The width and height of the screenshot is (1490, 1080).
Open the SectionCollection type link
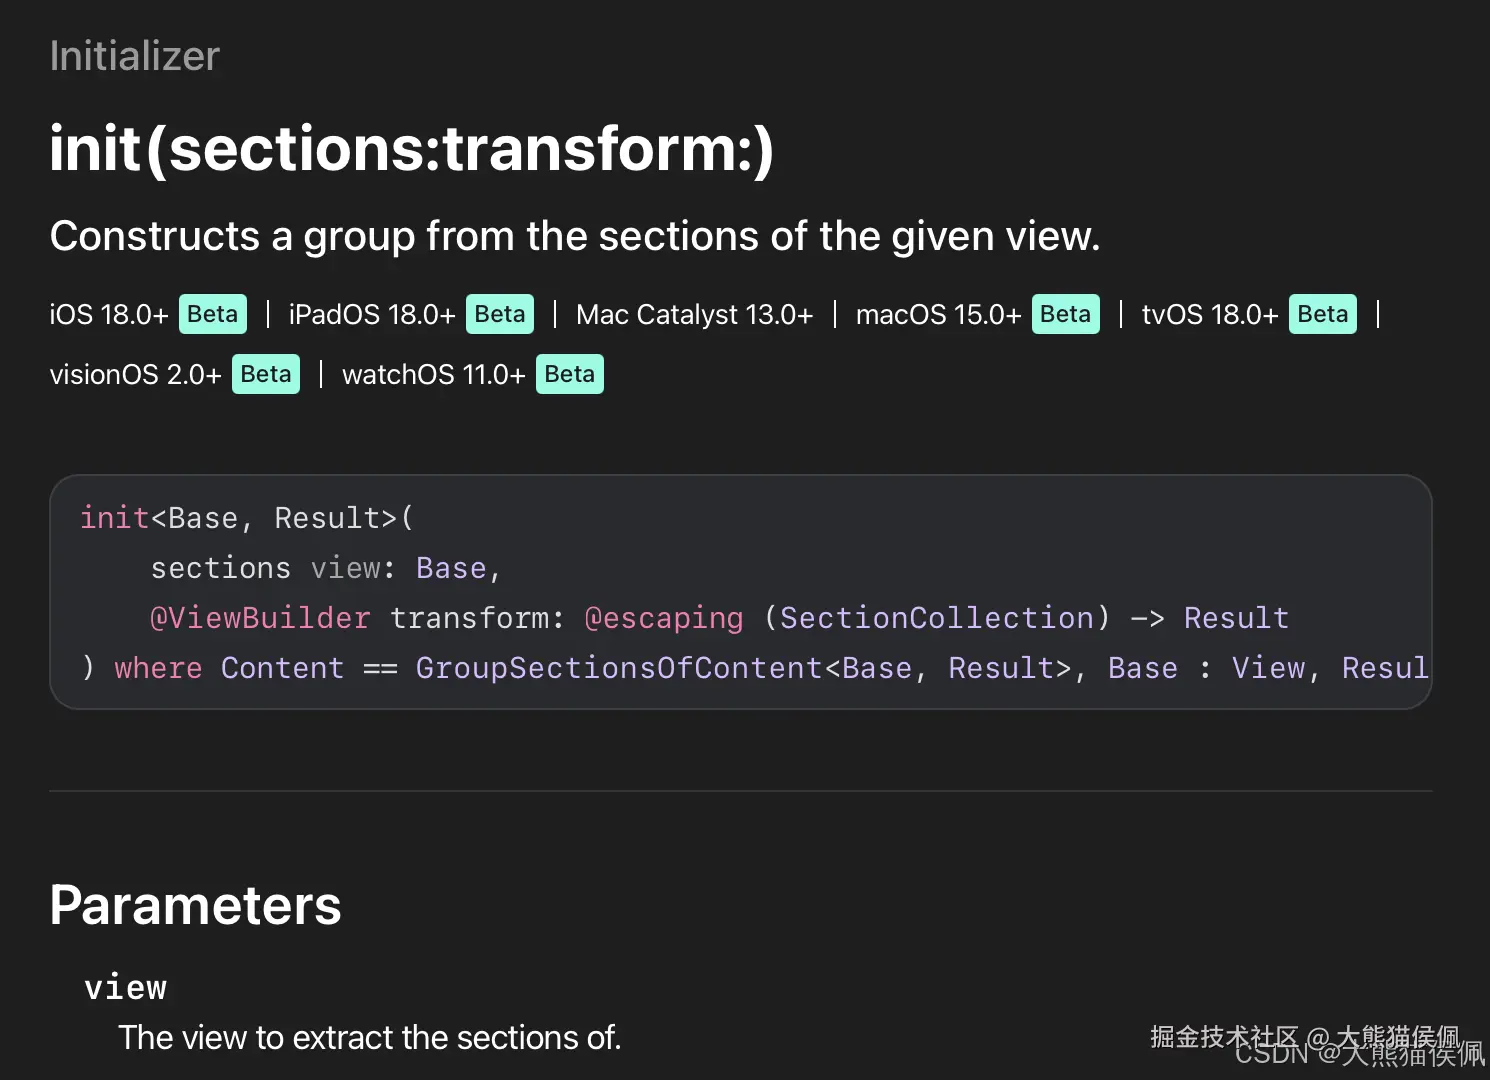(937, 618)
